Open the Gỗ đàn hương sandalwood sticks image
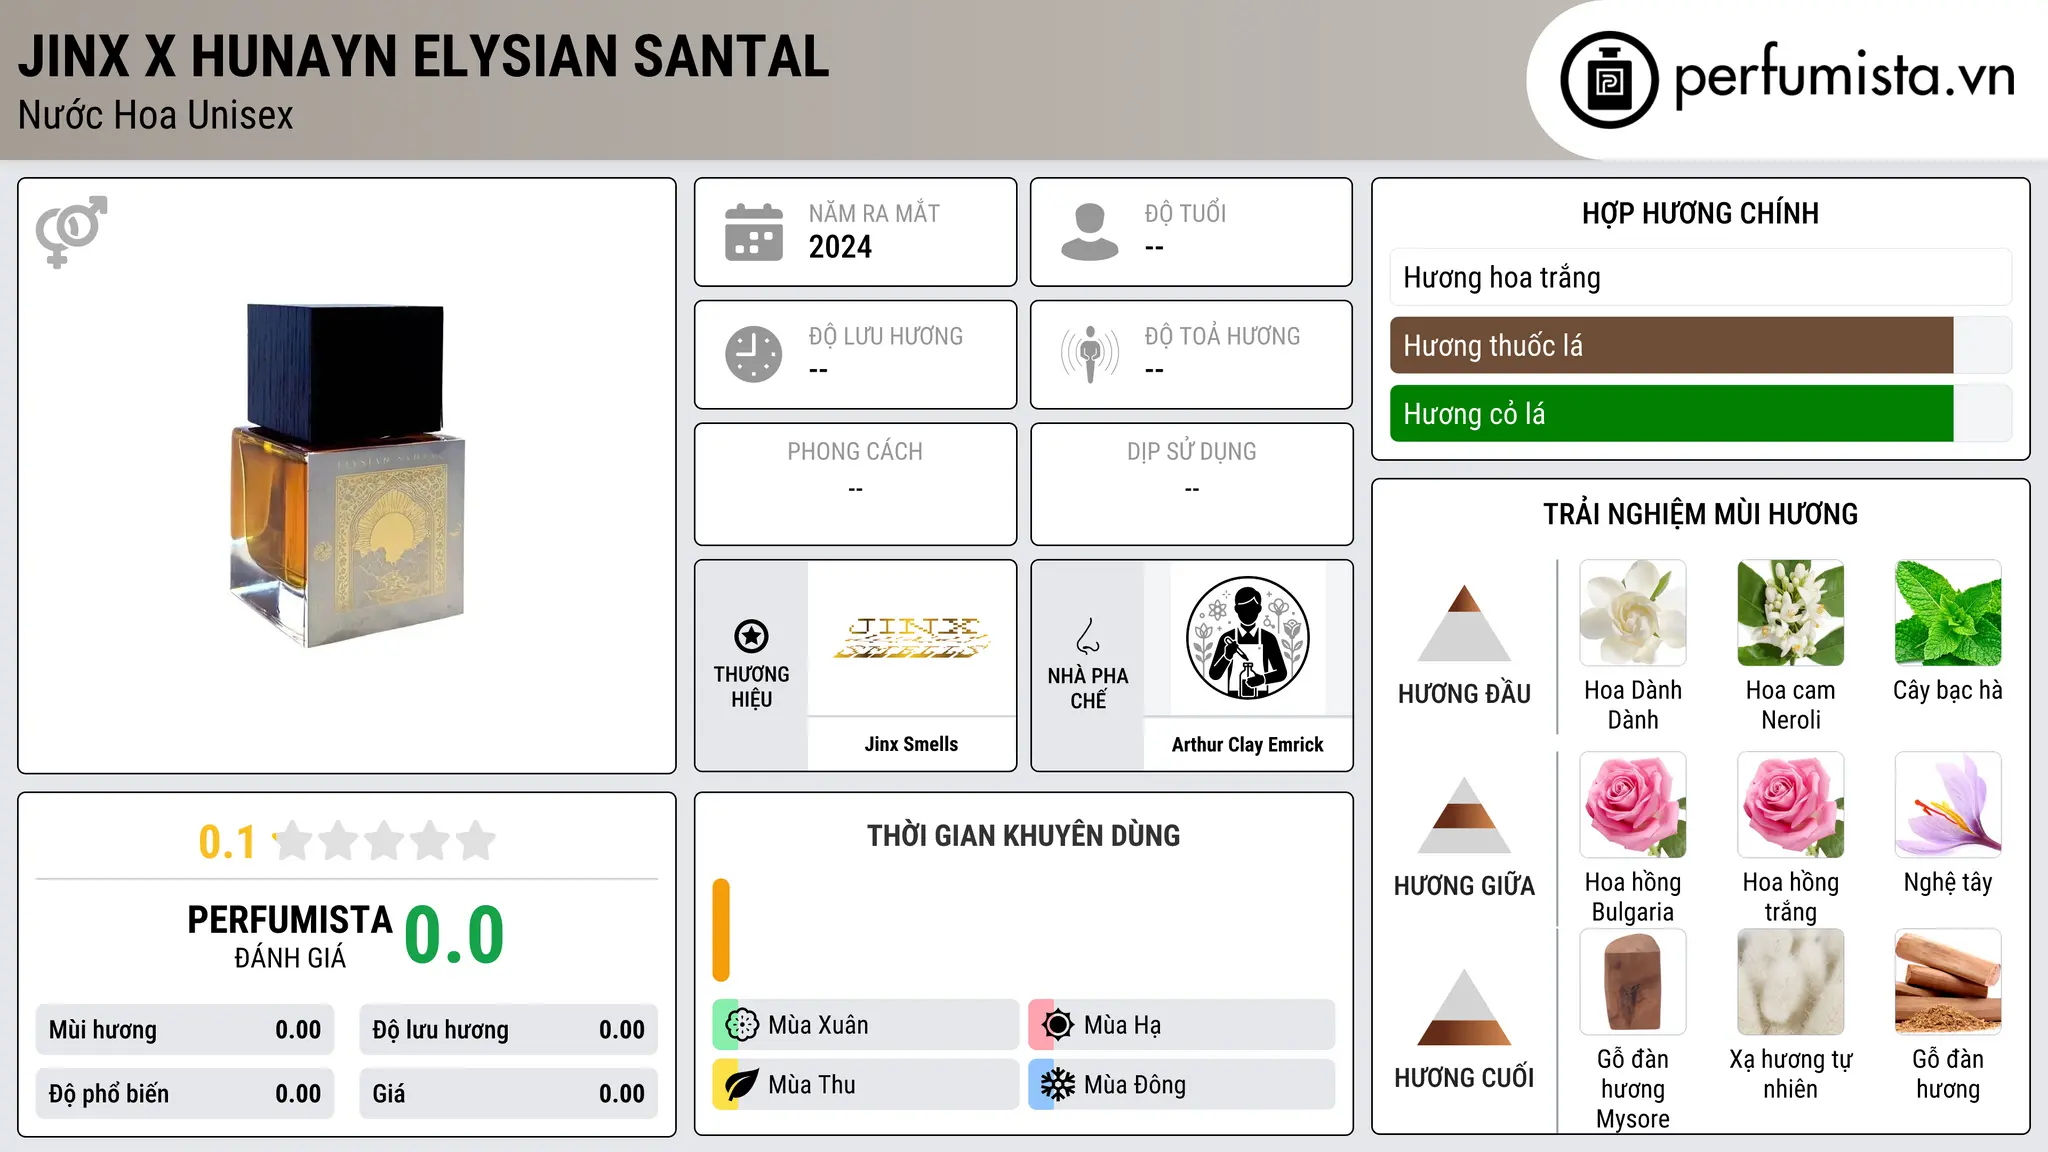 (x=1948, y=982)
